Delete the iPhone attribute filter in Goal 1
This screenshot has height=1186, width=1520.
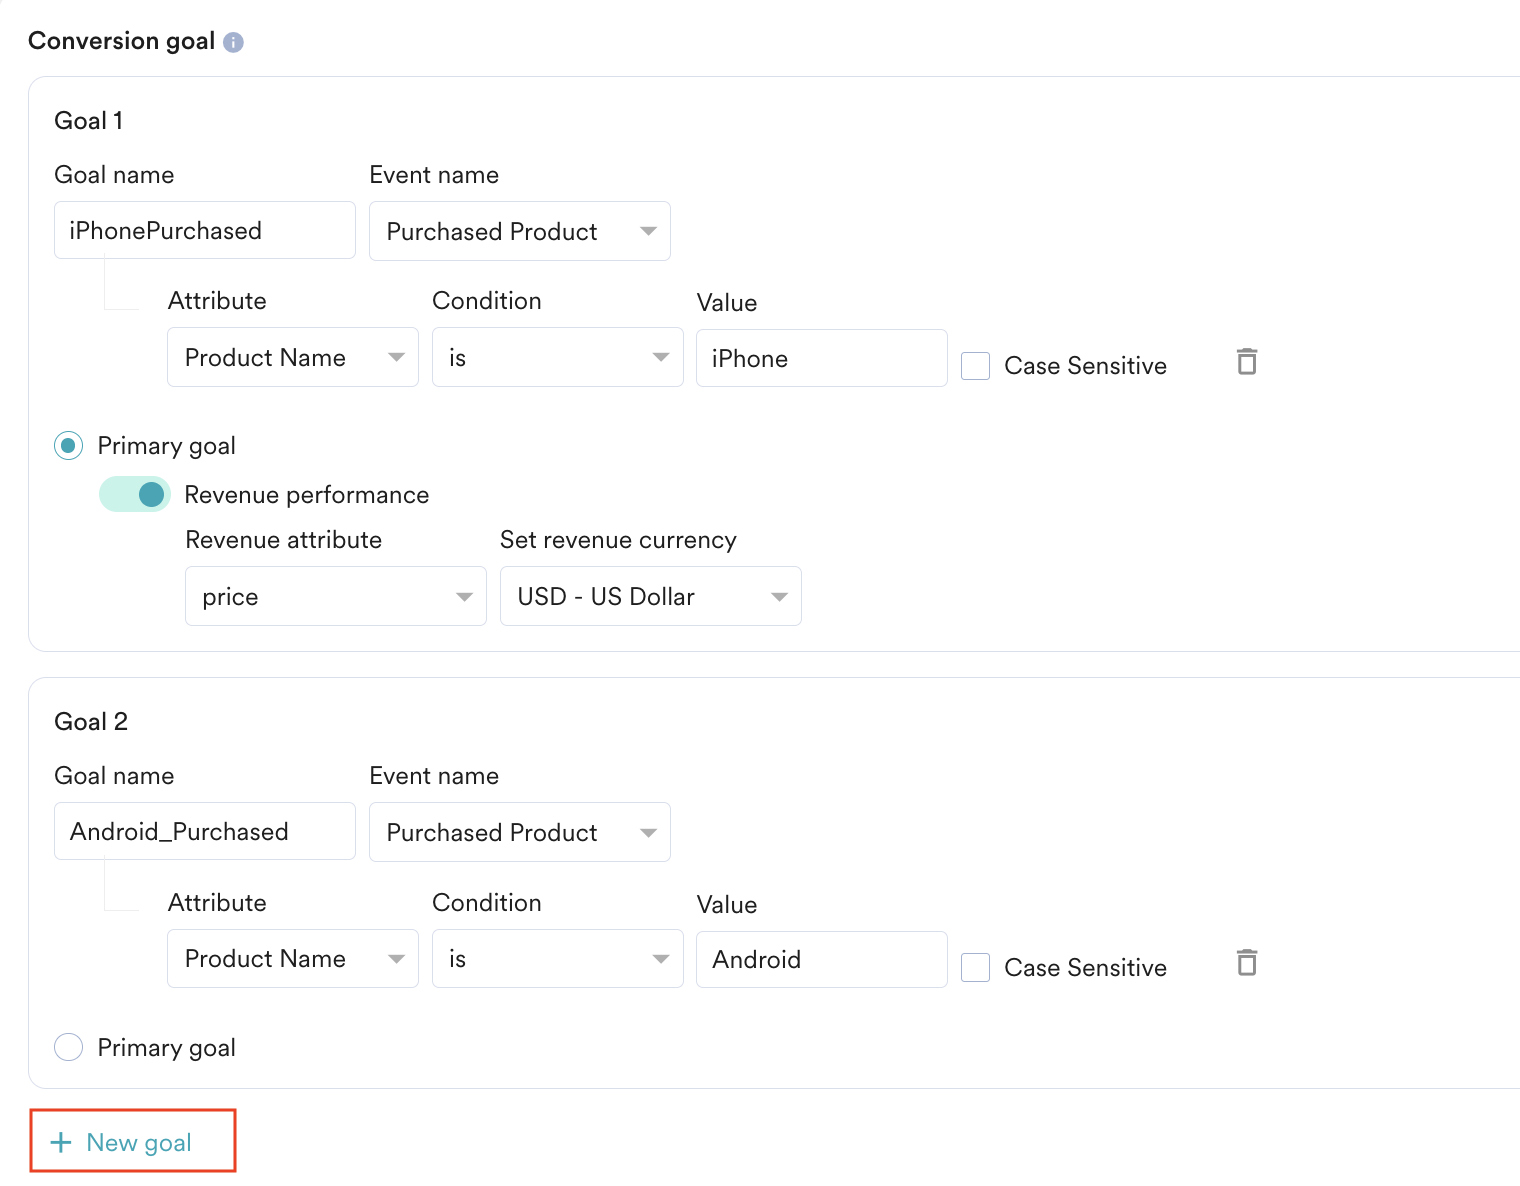(x=1246, y=361)
